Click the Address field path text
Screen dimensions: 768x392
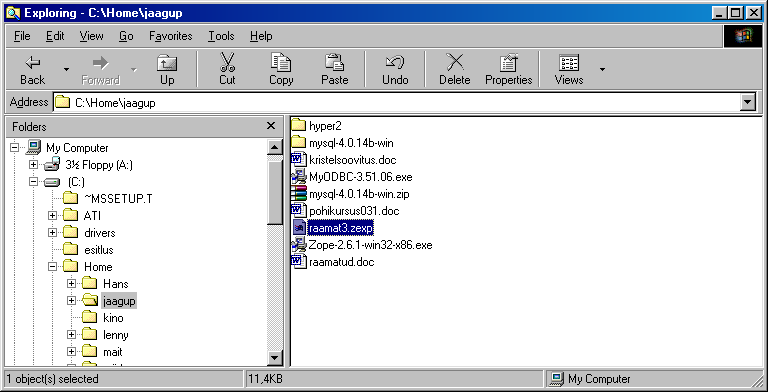pos(115,103)
